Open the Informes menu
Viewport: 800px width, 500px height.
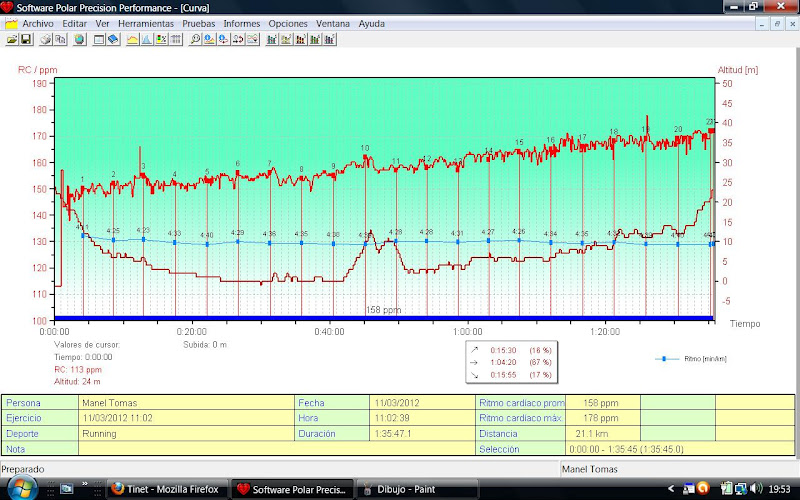(242, 23)
